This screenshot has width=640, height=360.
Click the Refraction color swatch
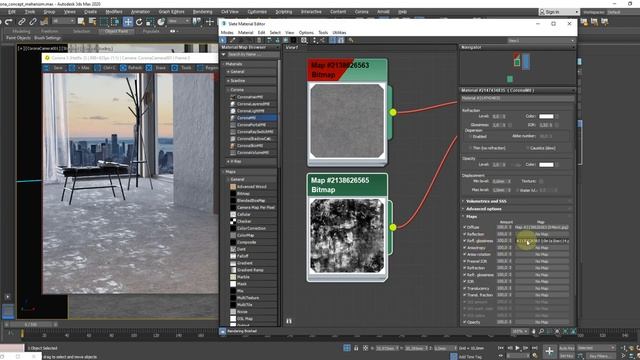coord(546,116)
